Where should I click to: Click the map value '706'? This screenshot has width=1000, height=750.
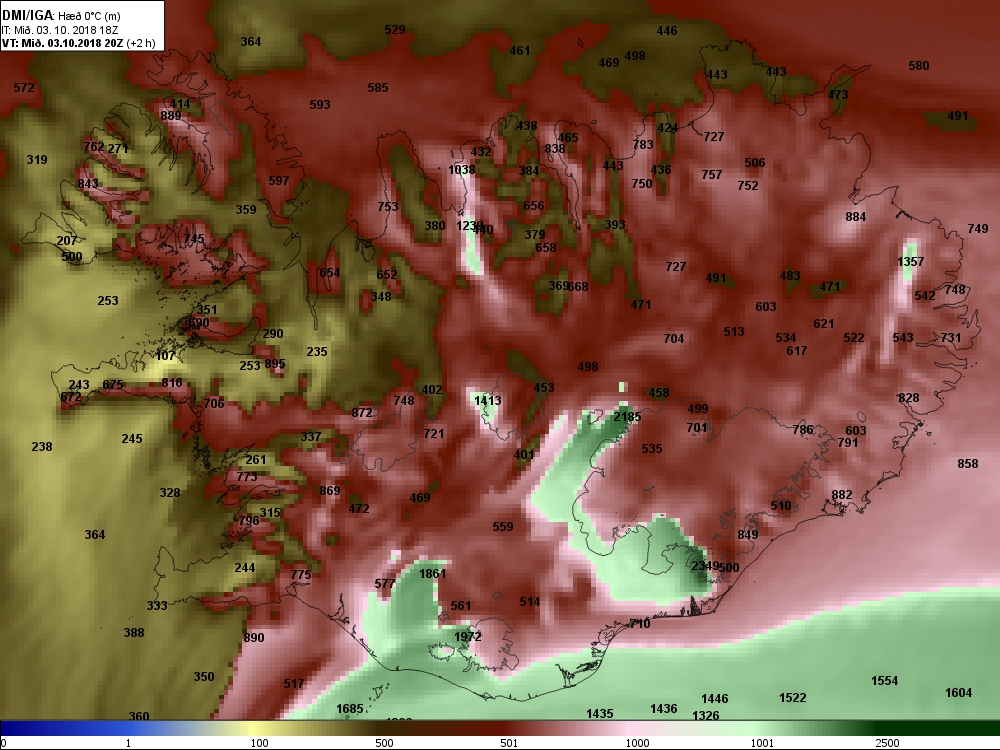point(214,404)
